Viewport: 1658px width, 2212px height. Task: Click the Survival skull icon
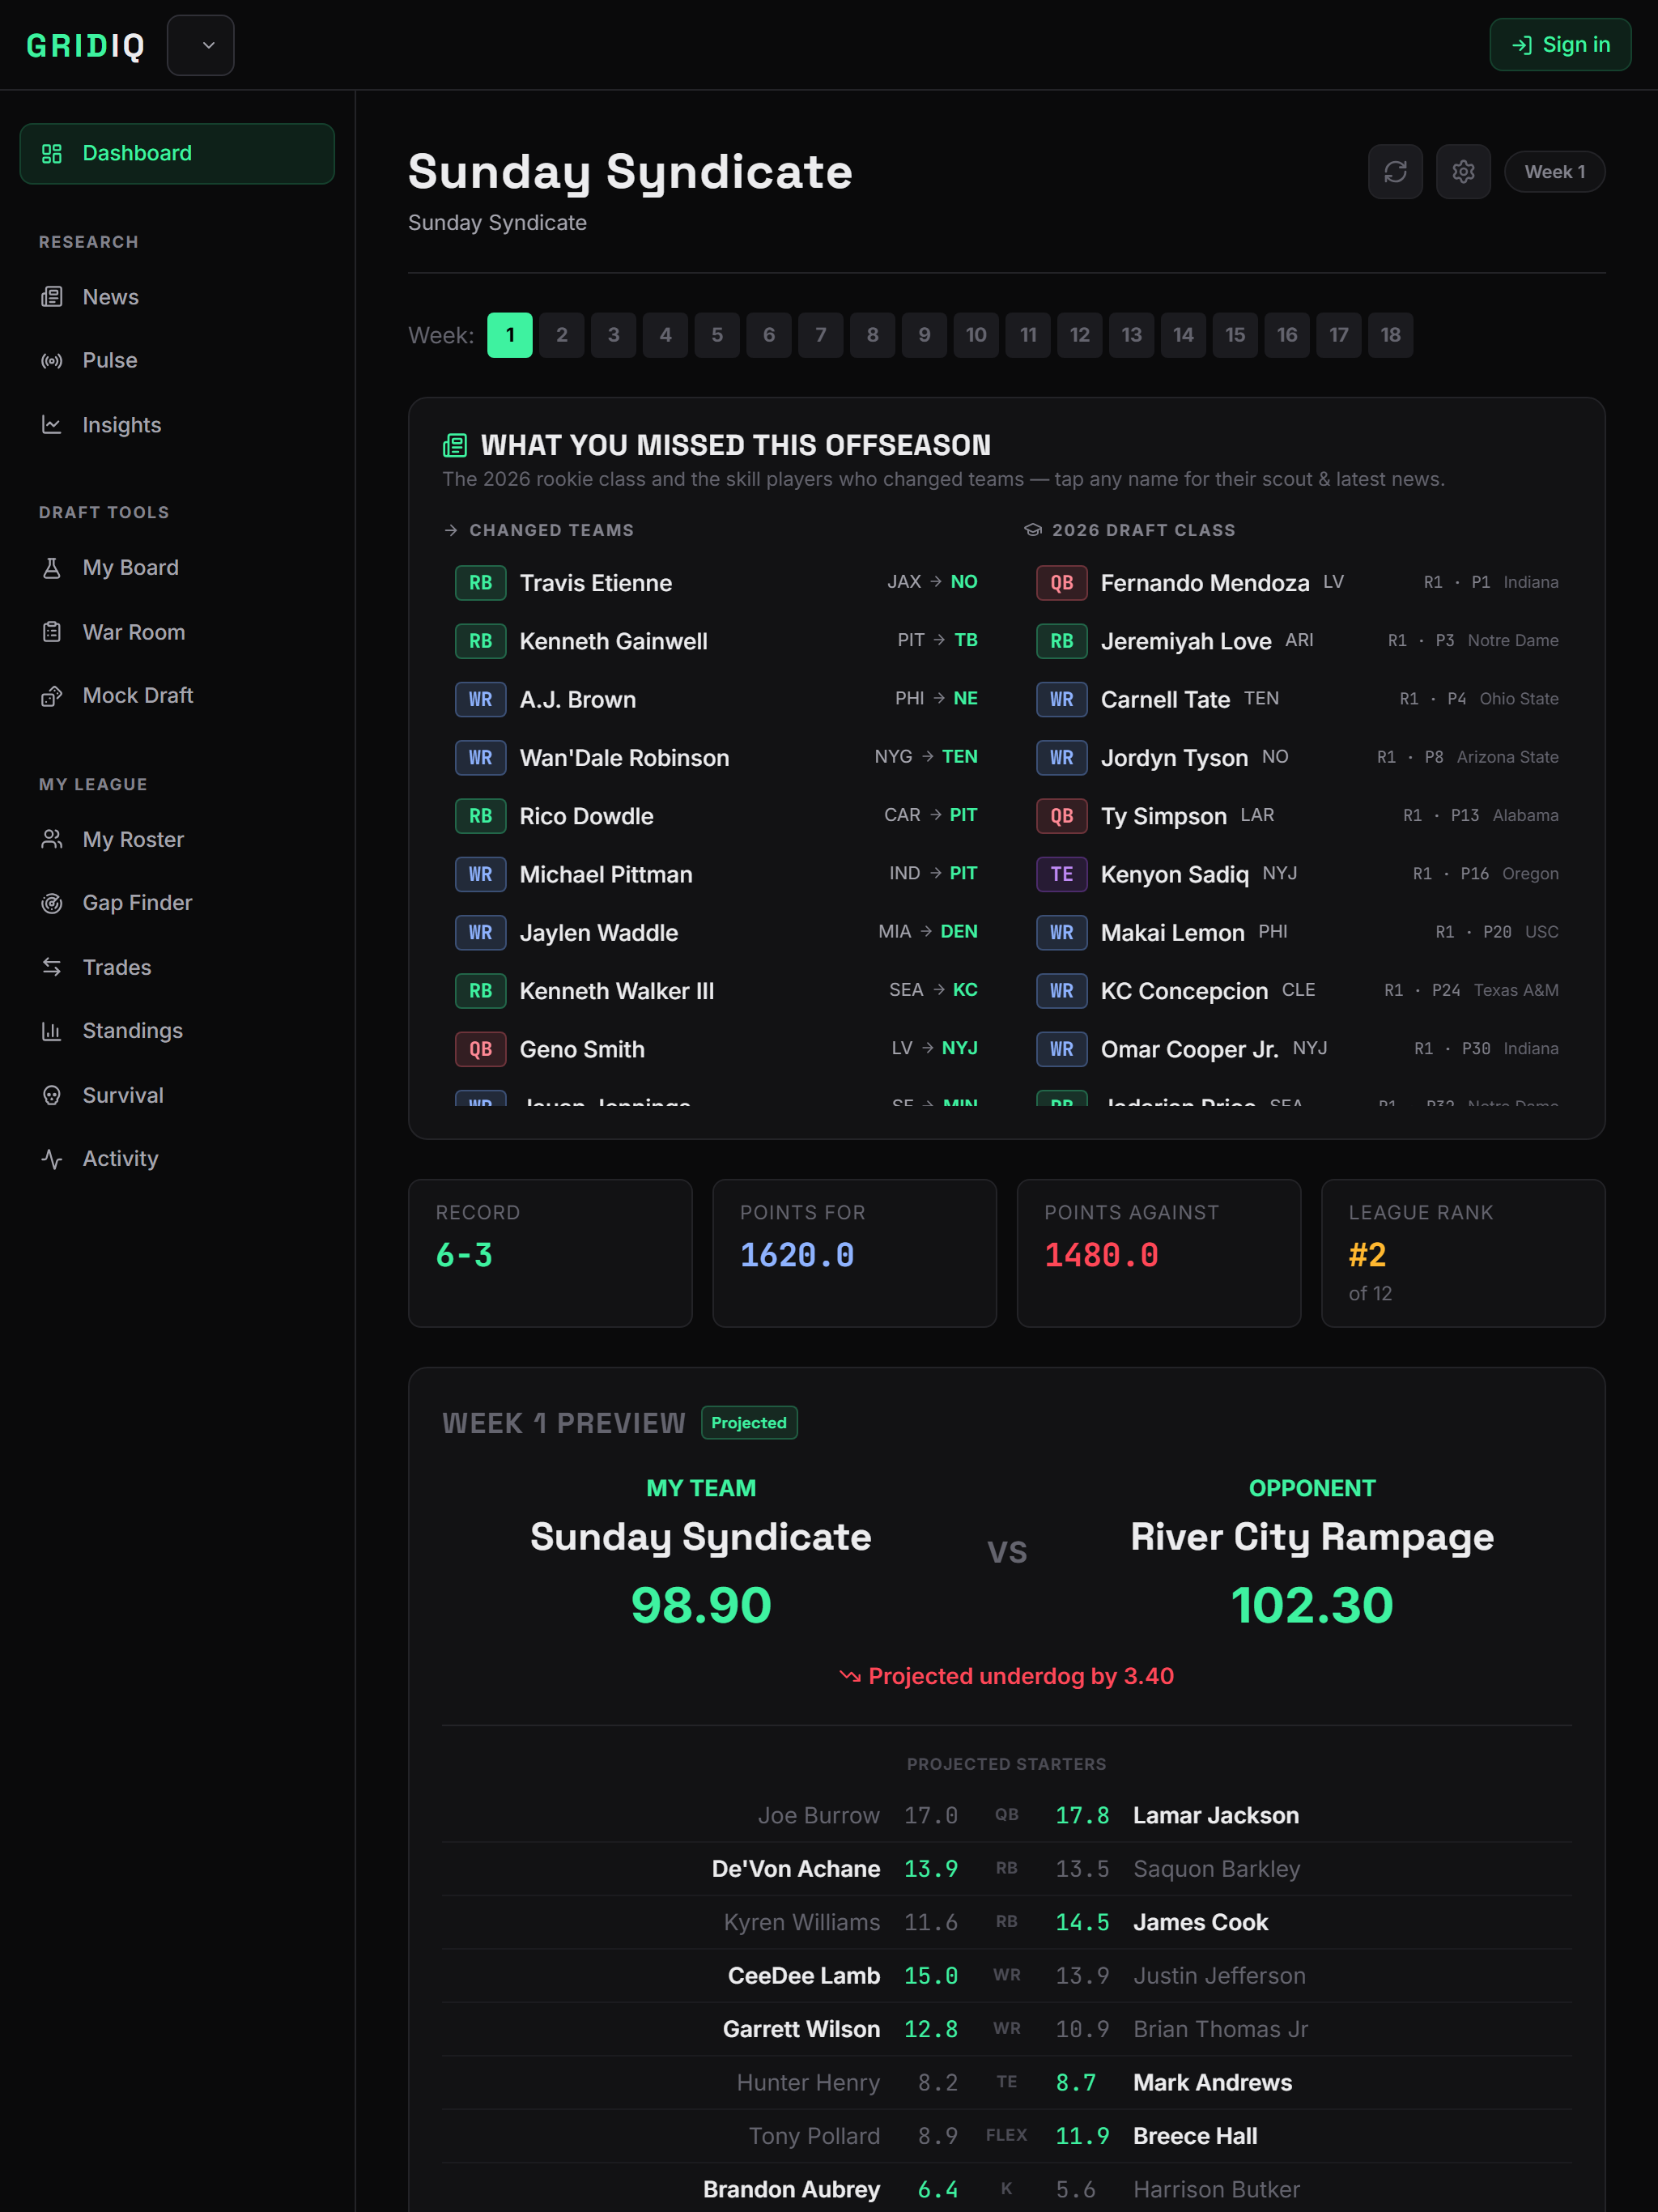tap(52, 1095)
